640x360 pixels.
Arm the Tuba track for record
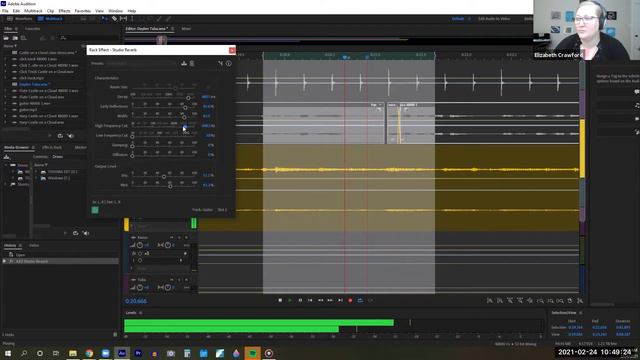[x=187, y=280]
